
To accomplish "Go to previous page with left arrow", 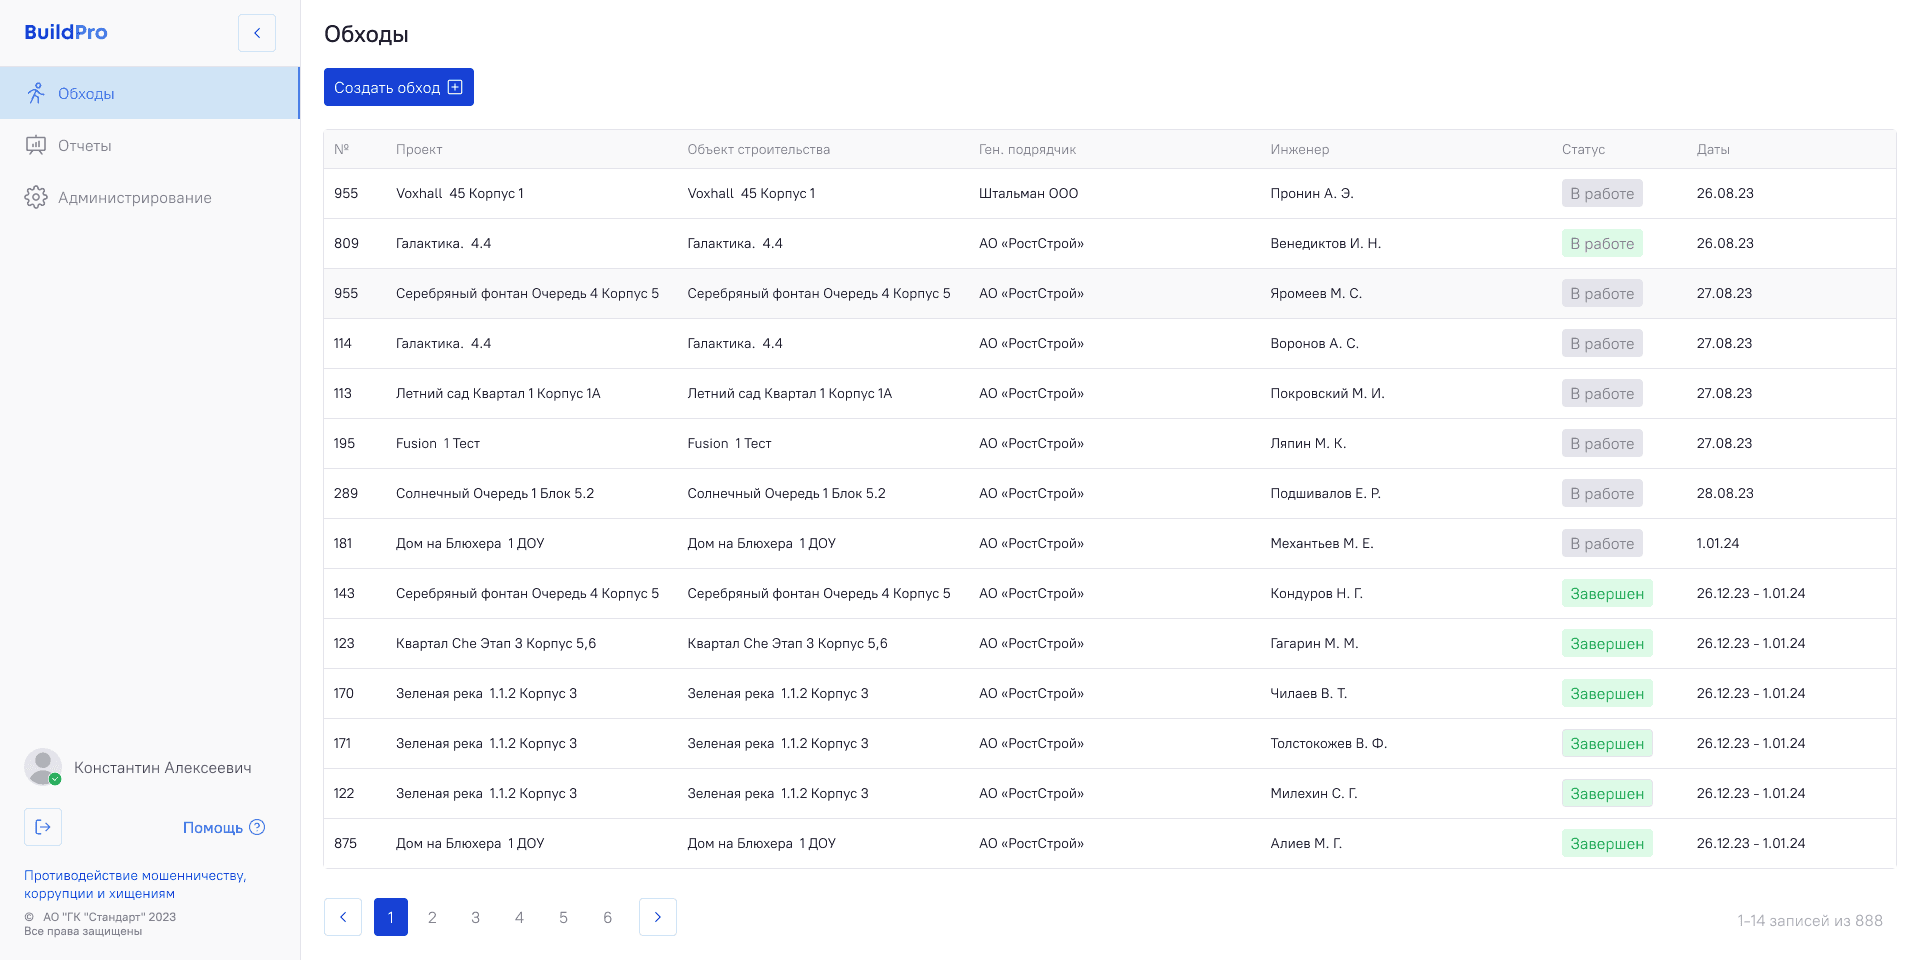I will click(x=343, y=917).
